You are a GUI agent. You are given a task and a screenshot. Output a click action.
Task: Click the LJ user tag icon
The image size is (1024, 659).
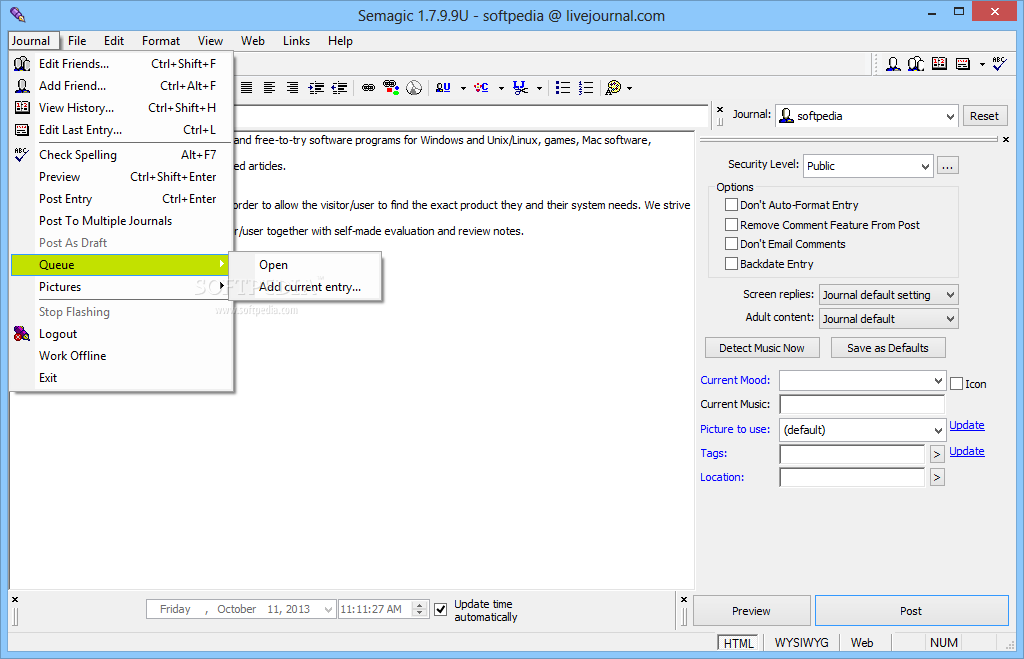(x=443, y=88)
